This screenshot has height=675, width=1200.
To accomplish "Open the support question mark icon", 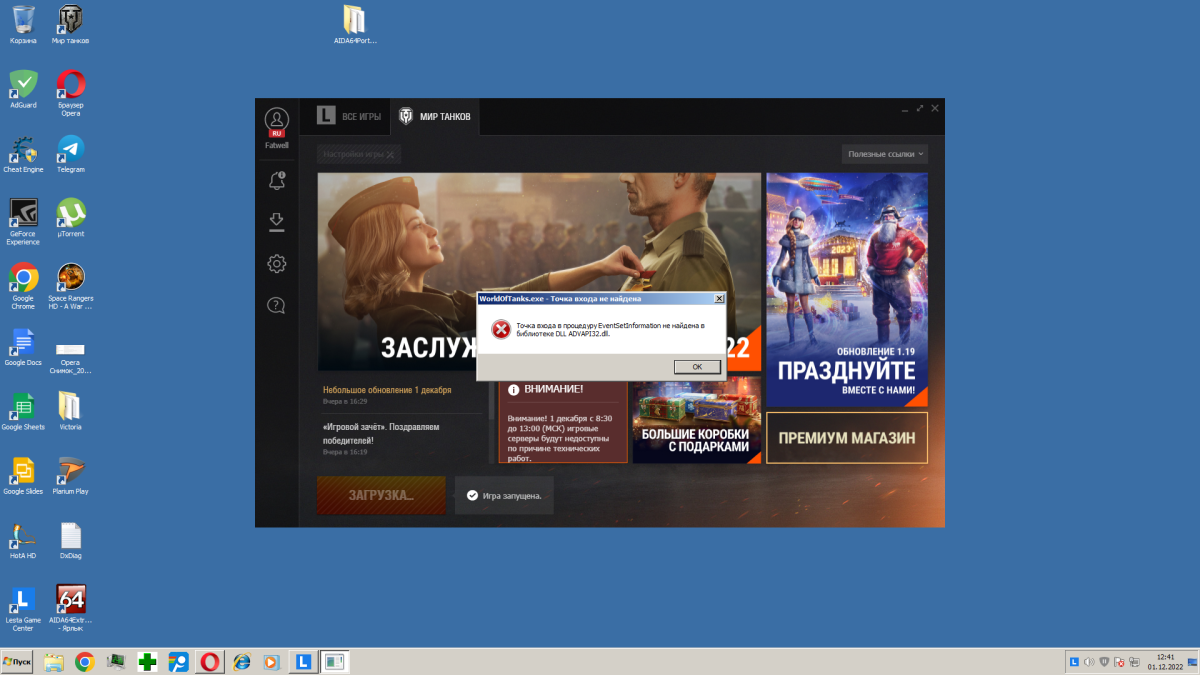I will click(277, 306).
